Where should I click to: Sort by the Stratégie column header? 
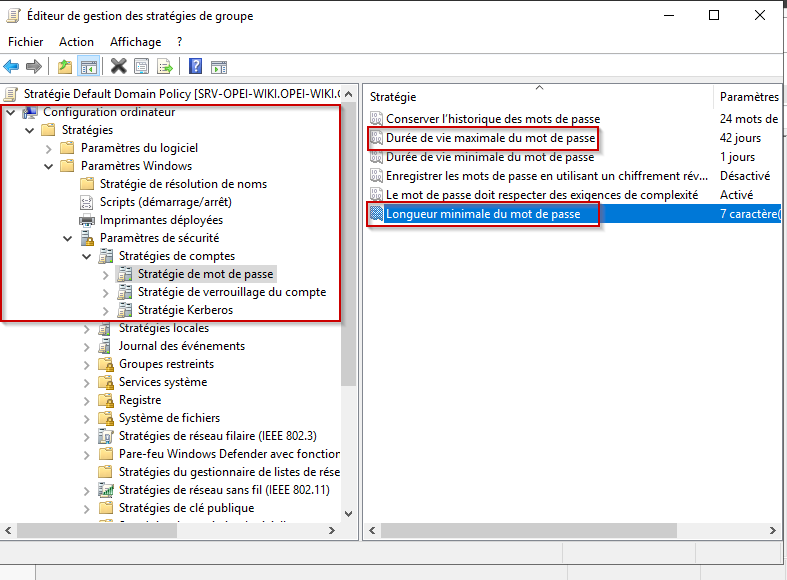pos(538,97)
